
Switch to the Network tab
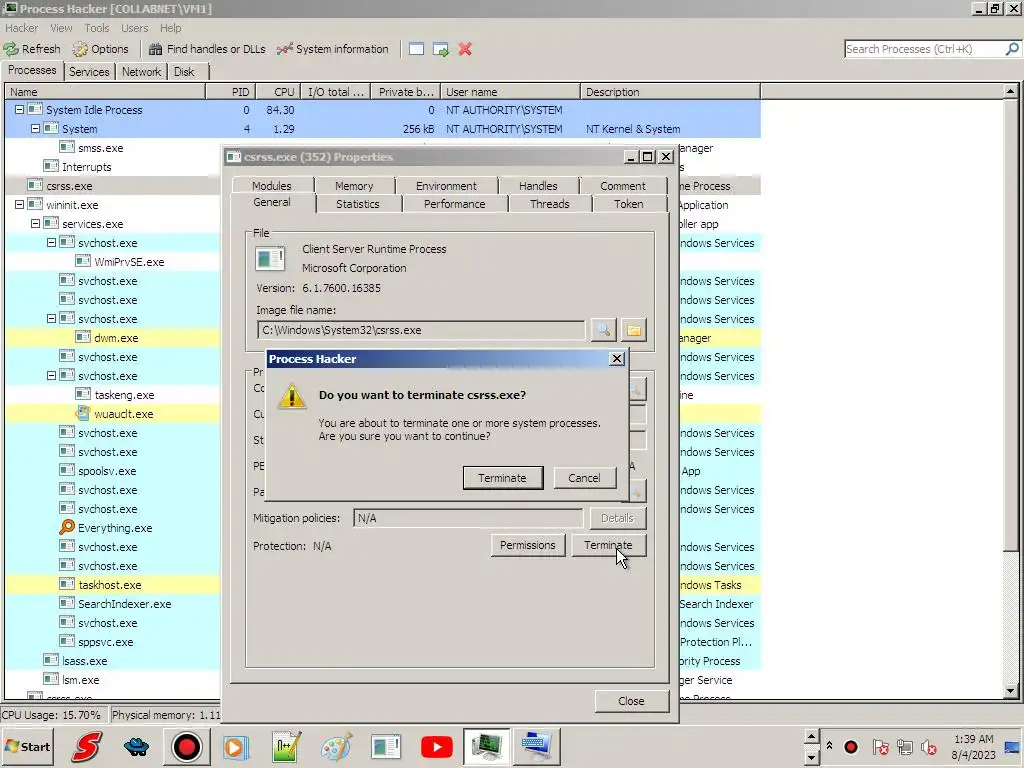pyautogui.click(x=142, y=72)
